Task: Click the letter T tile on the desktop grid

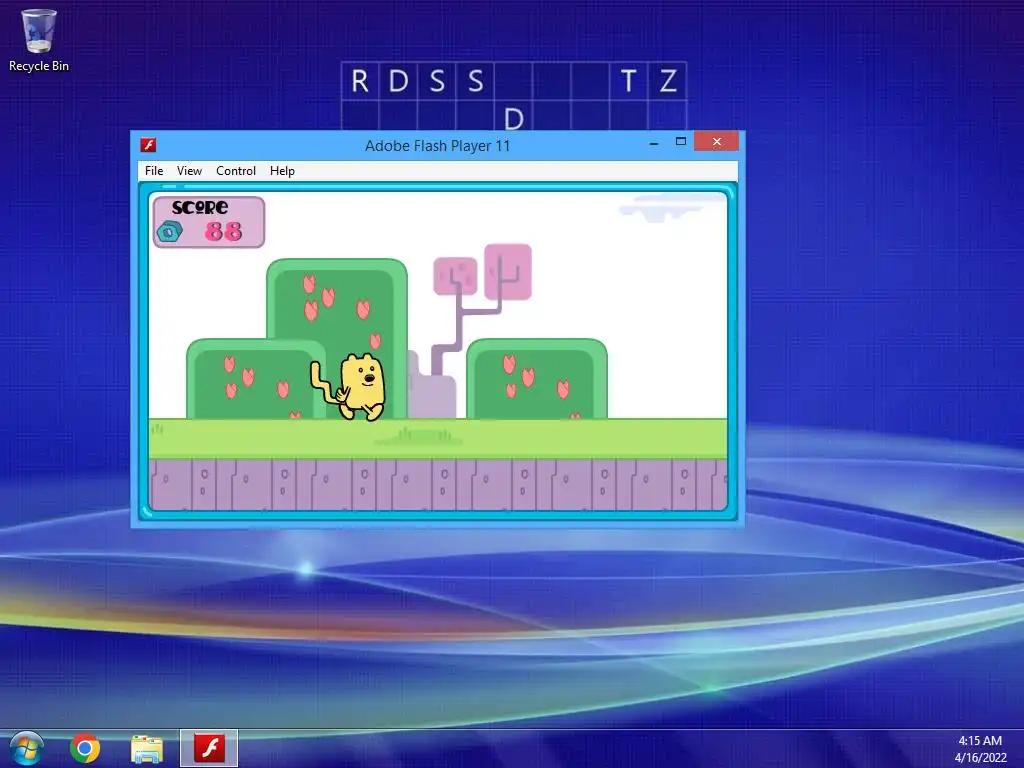Action: click(x=628, y=81)
